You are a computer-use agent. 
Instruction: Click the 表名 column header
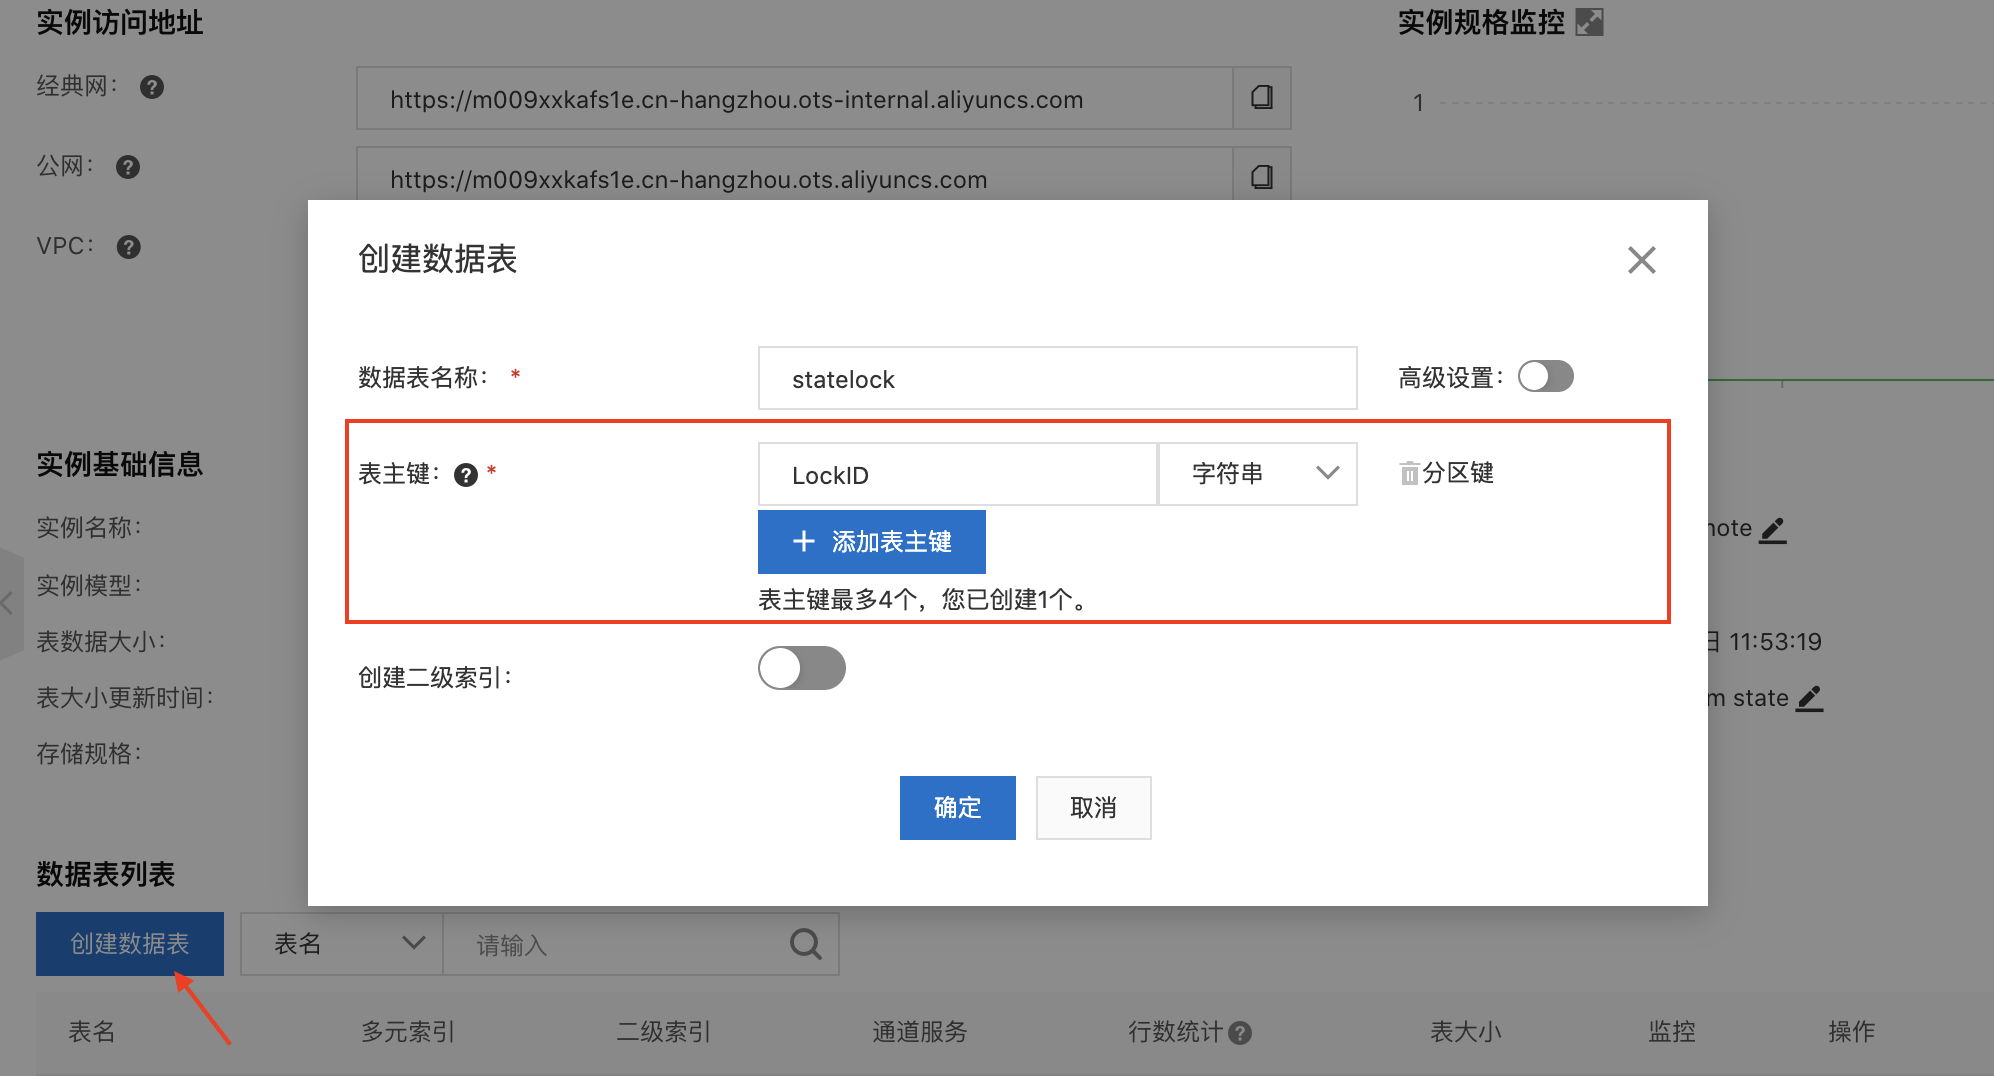click(92, 1032)
